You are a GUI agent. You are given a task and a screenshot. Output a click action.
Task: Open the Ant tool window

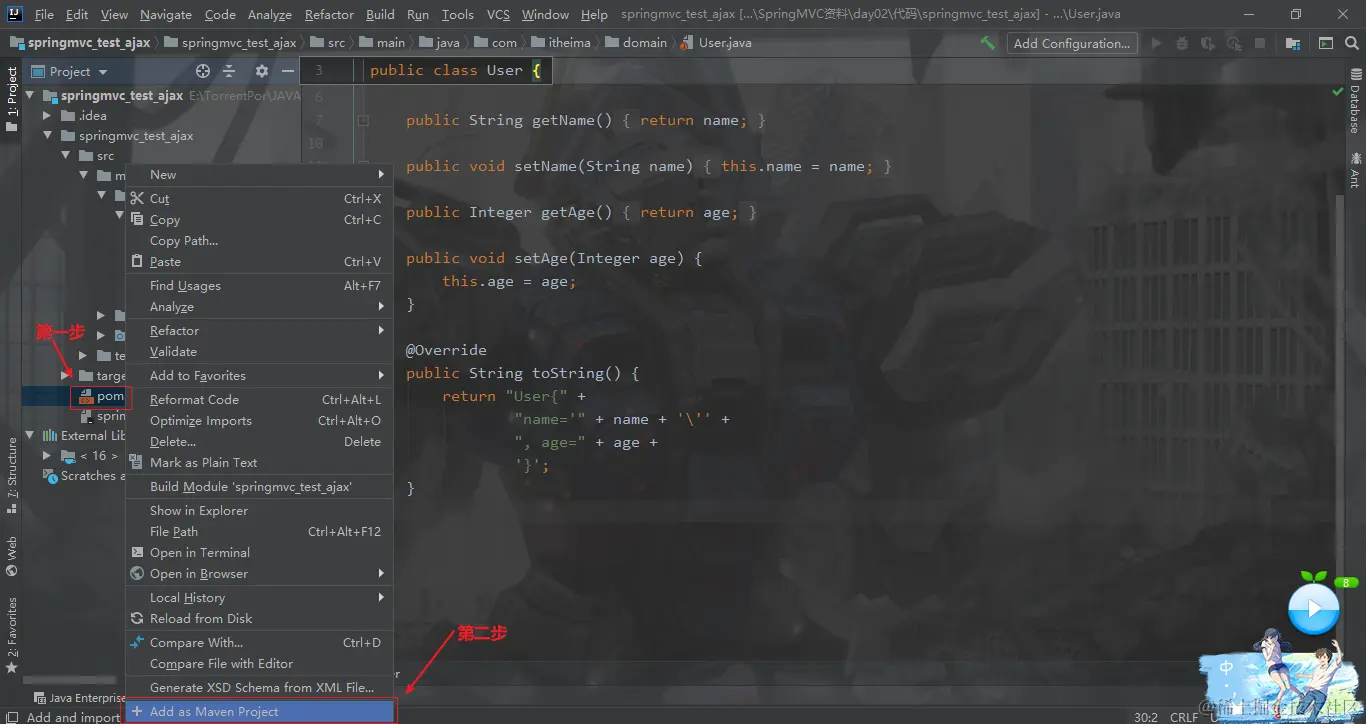pos(1355,170)
